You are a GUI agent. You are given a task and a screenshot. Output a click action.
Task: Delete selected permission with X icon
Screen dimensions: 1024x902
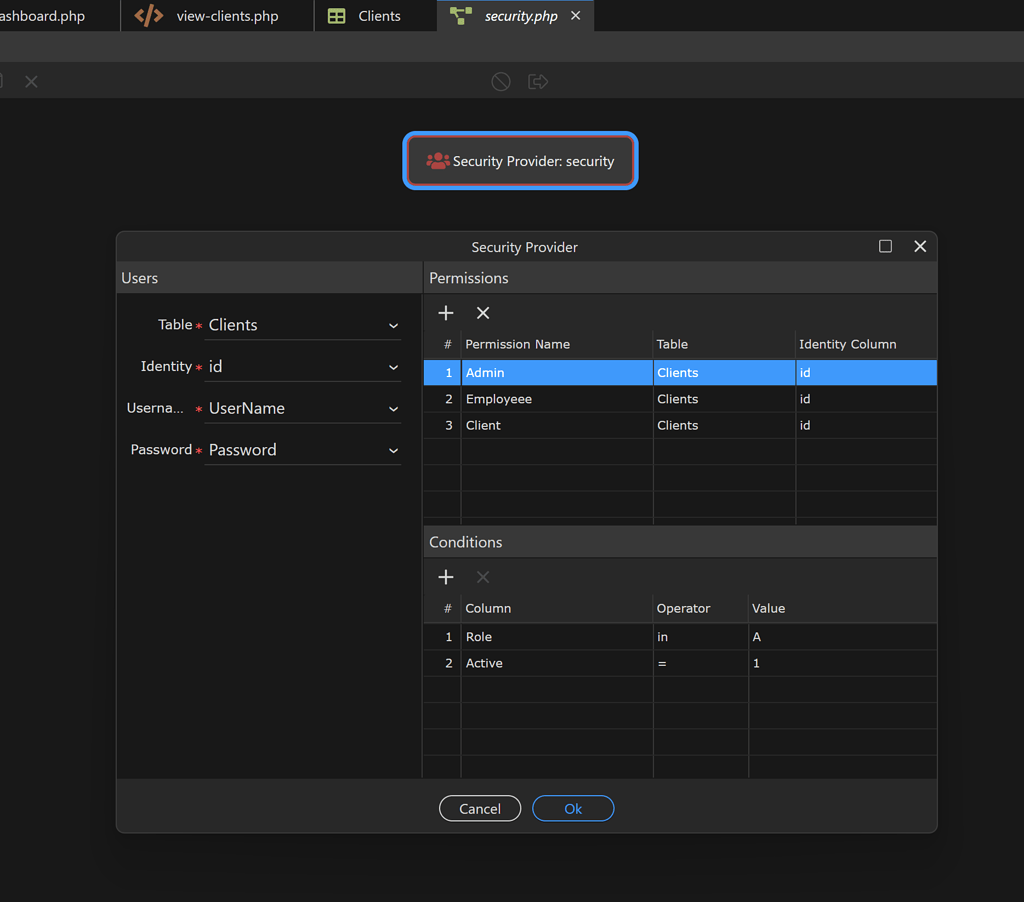pyautogui.click(x=483, y=313)
